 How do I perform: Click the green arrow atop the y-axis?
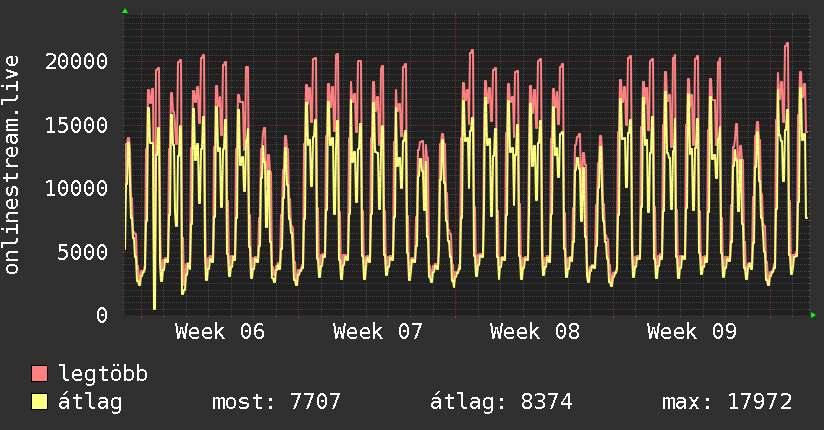click(x=124, y=11)
